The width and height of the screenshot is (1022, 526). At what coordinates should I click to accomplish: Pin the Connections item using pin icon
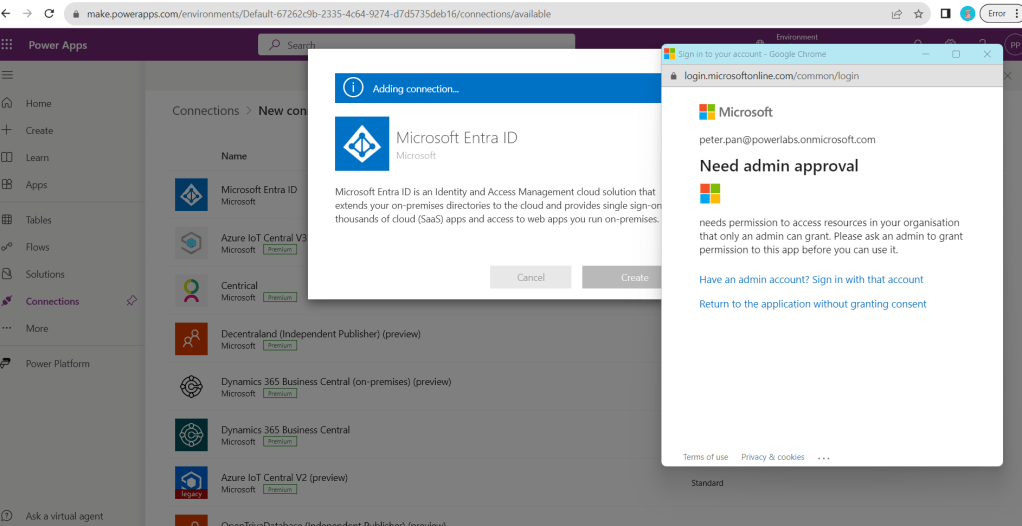pyautogui.click(x=132, y=301)
